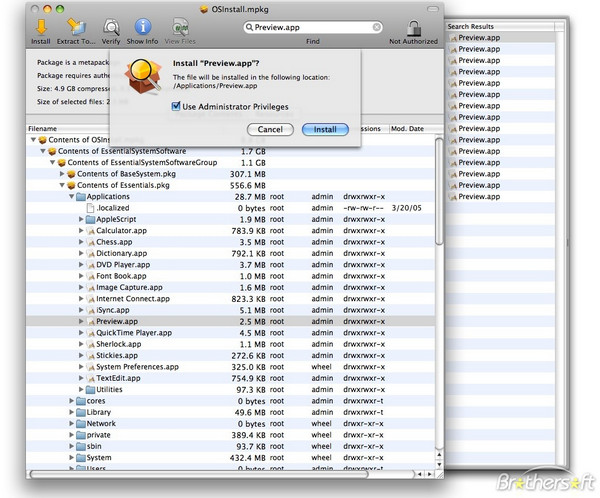Click the 2.5 MB size of Preview.app

pos(253,322)
